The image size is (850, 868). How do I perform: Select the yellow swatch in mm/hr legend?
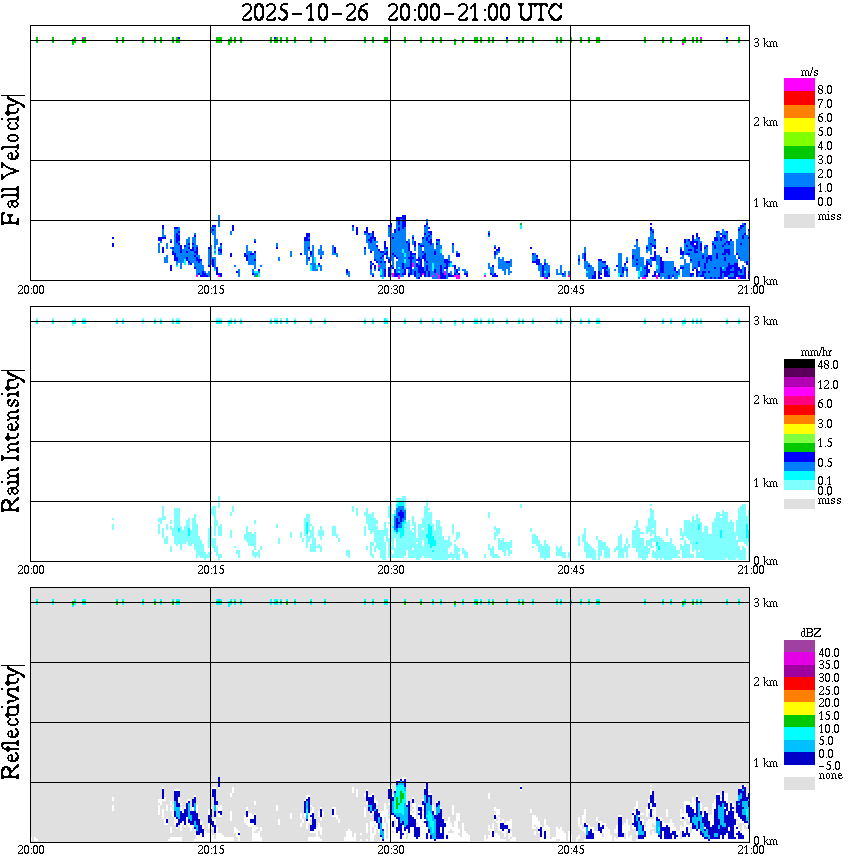click(x=799, y=428)
